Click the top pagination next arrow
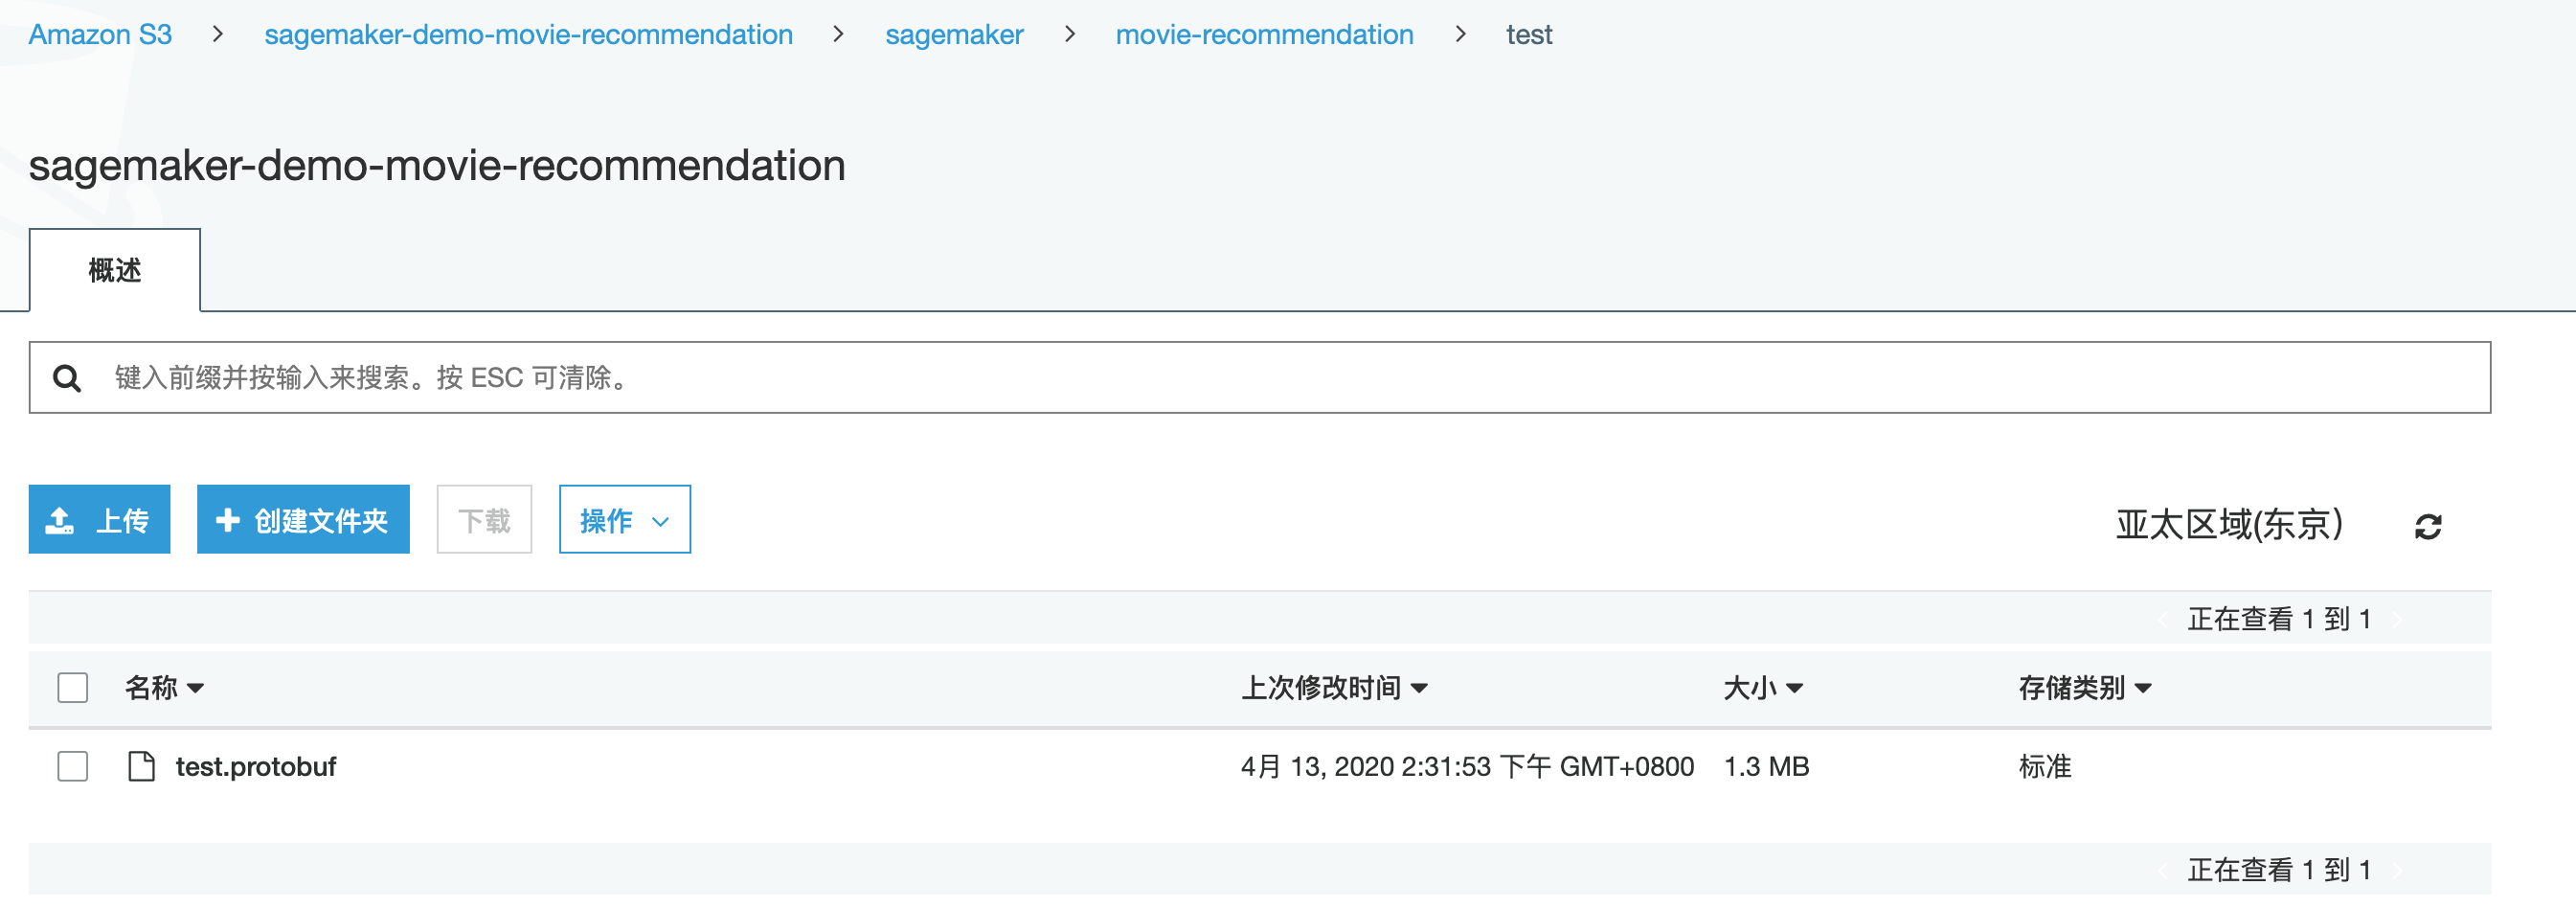The width and height of the screenshot is (2576, 908). [x=2398, y=620]
